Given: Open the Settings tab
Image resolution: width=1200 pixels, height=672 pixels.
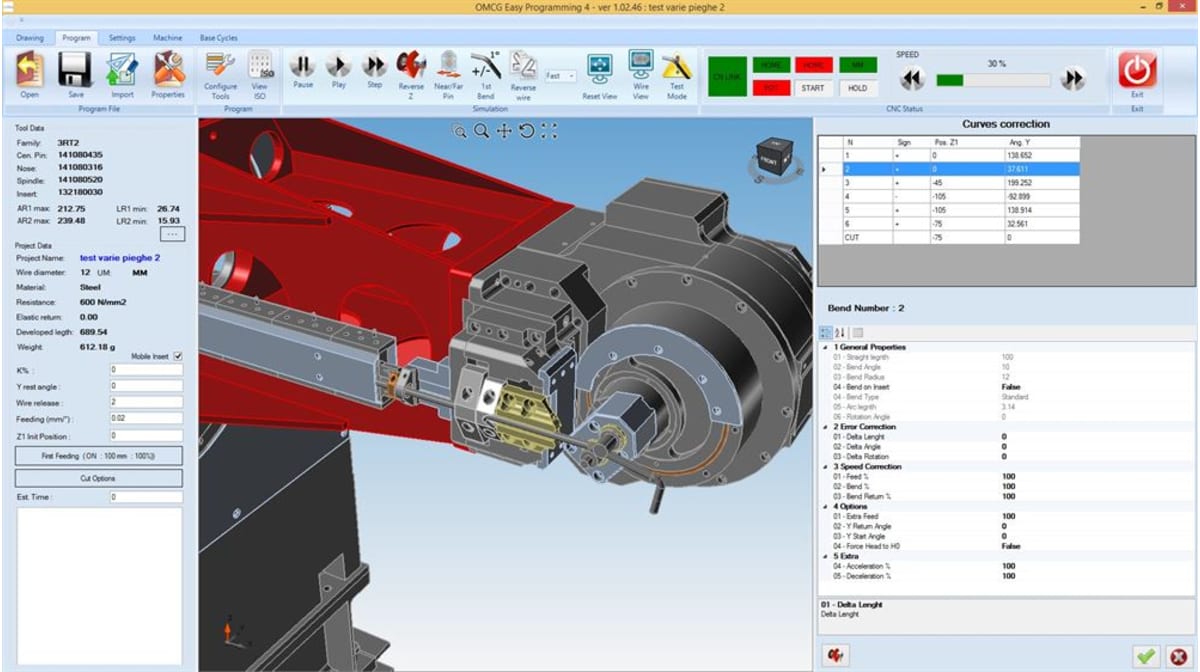Looking at the screenshot, I should pyautogui.click(x=122, y=38).
